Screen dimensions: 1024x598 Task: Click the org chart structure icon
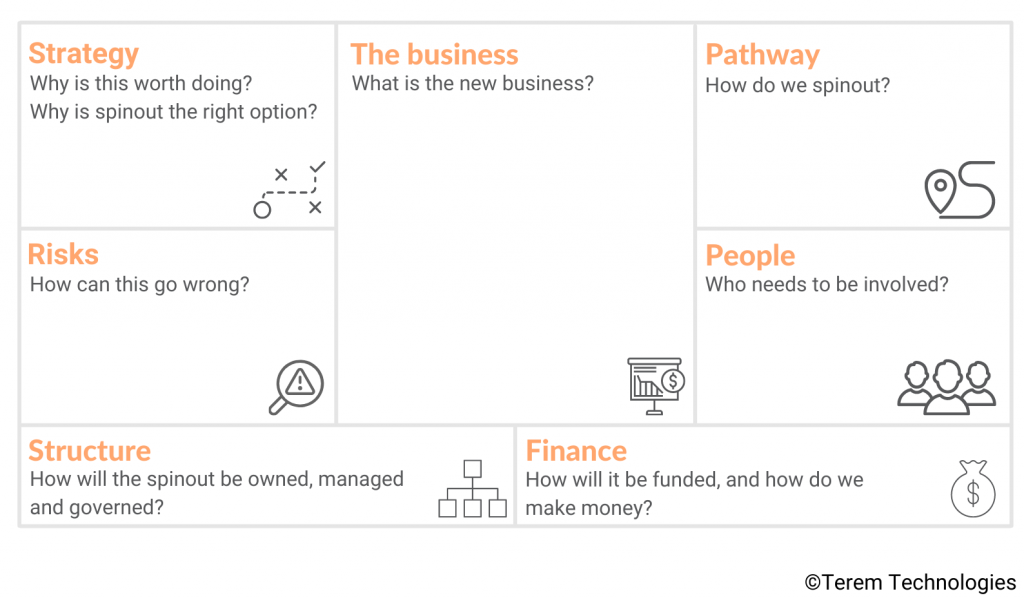coord(472,488)
